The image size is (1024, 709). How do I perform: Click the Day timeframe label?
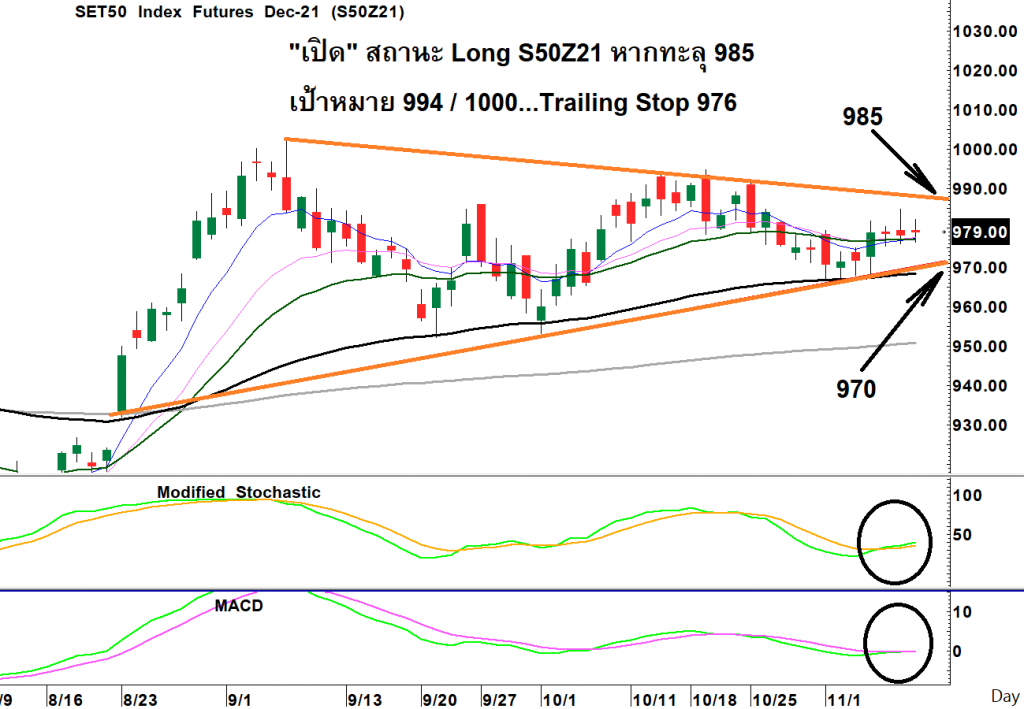pos(1005,696)
